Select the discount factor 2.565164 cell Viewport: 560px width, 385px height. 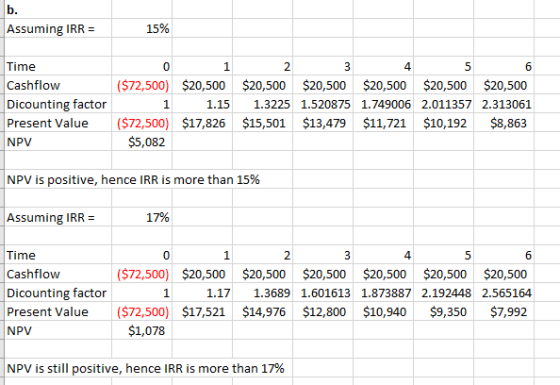coord(504,293)
